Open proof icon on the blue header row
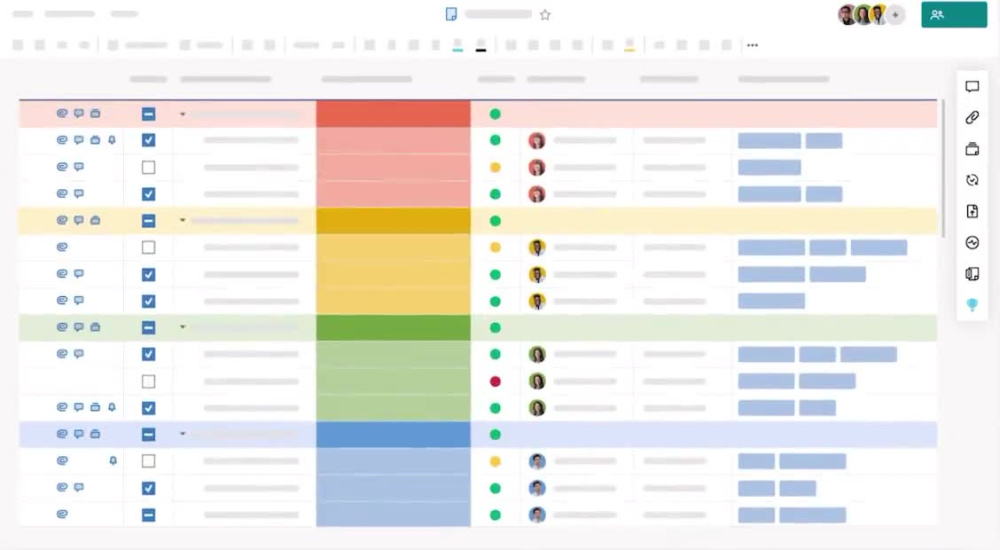This screenshot has width=1000, height=550. tap(95, 434)
